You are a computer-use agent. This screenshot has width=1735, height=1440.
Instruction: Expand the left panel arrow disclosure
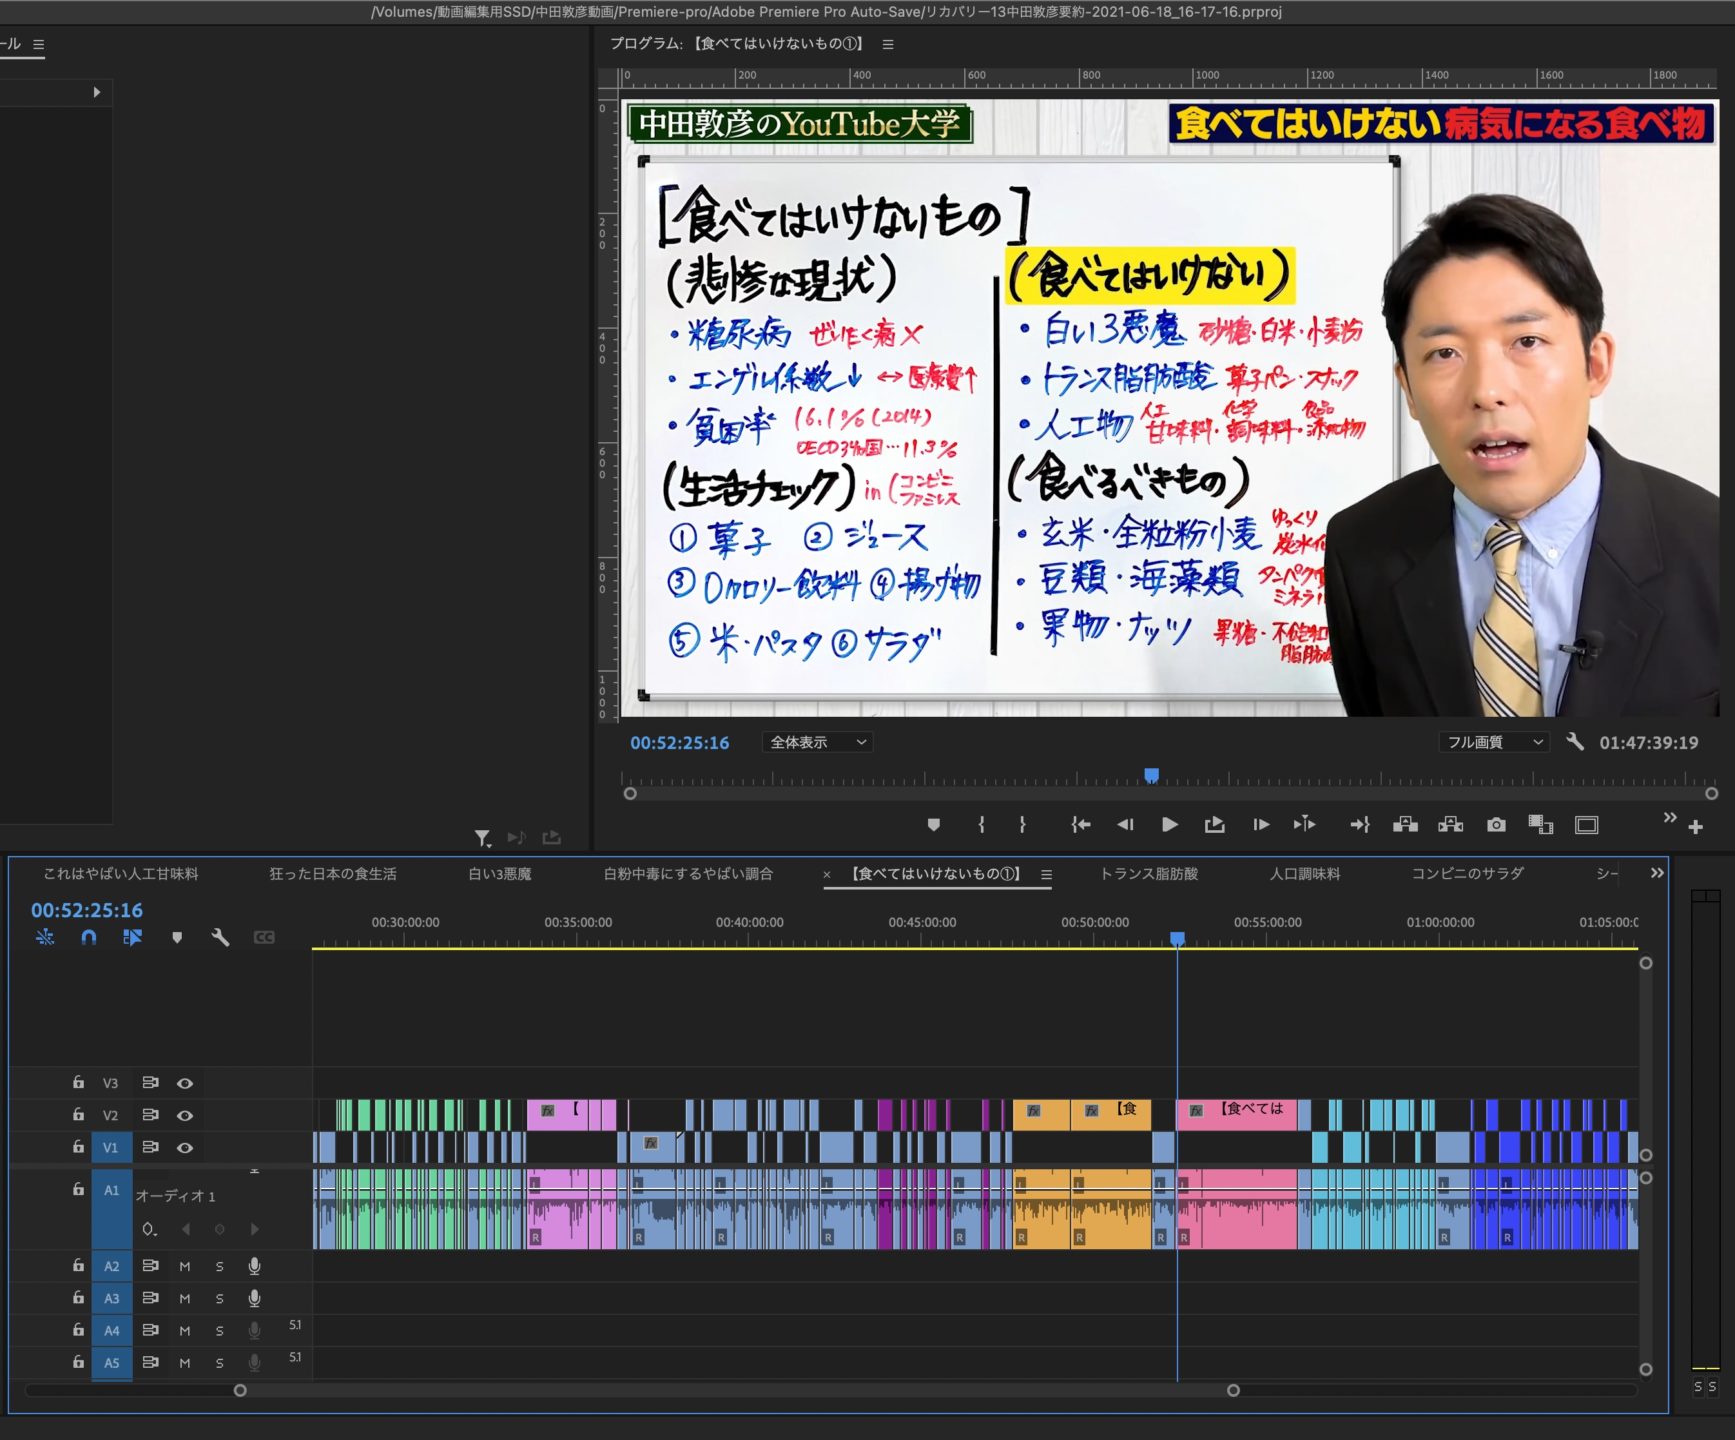point(97,92)
